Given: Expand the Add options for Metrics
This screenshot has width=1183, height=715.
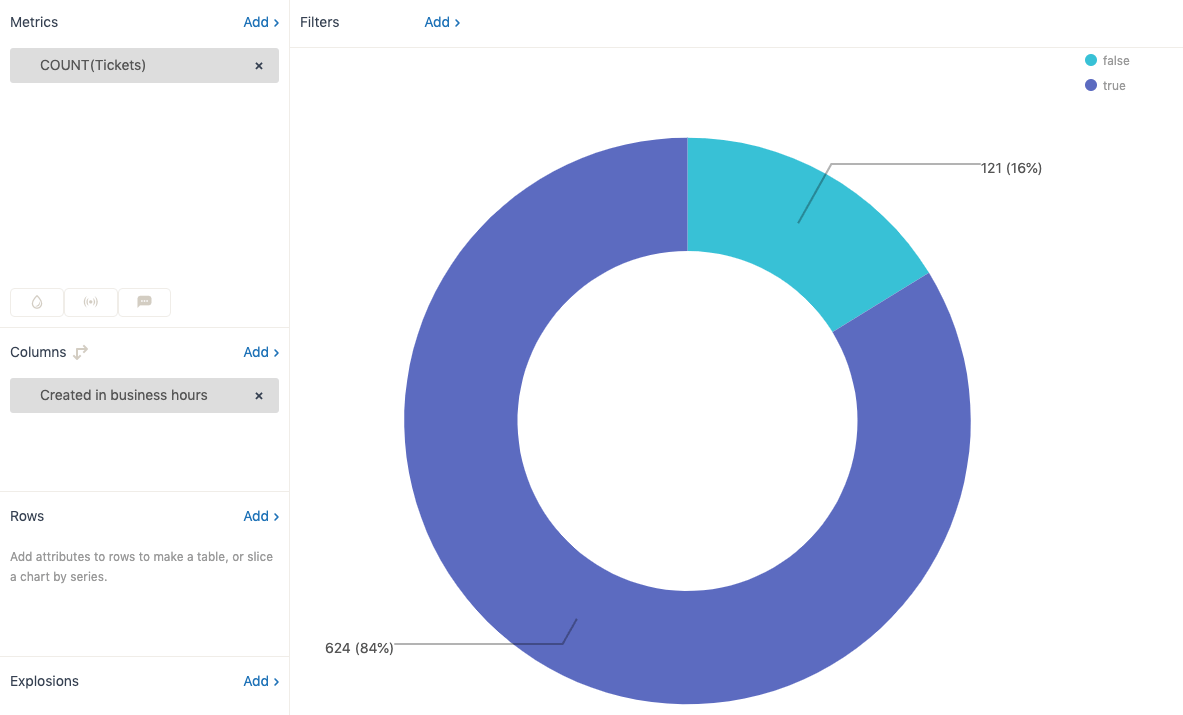Looking at the screenshot, I should click(260, 22).
